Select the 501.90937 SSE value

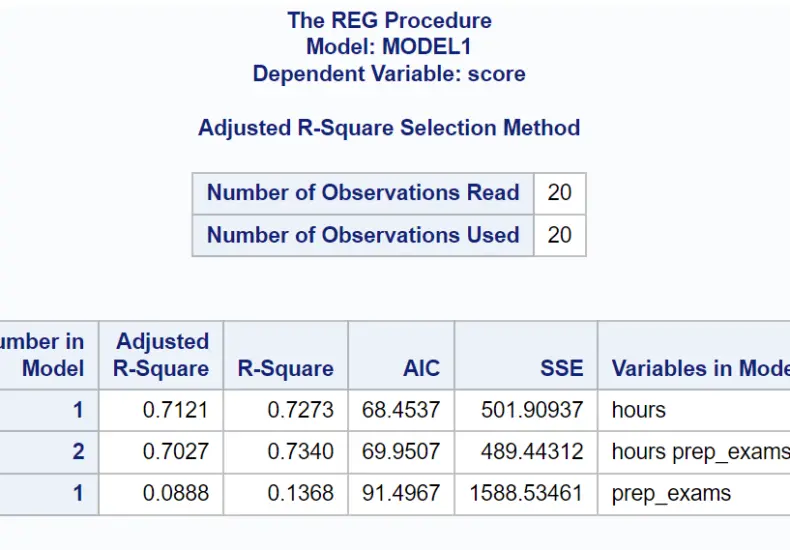point(526,410)
